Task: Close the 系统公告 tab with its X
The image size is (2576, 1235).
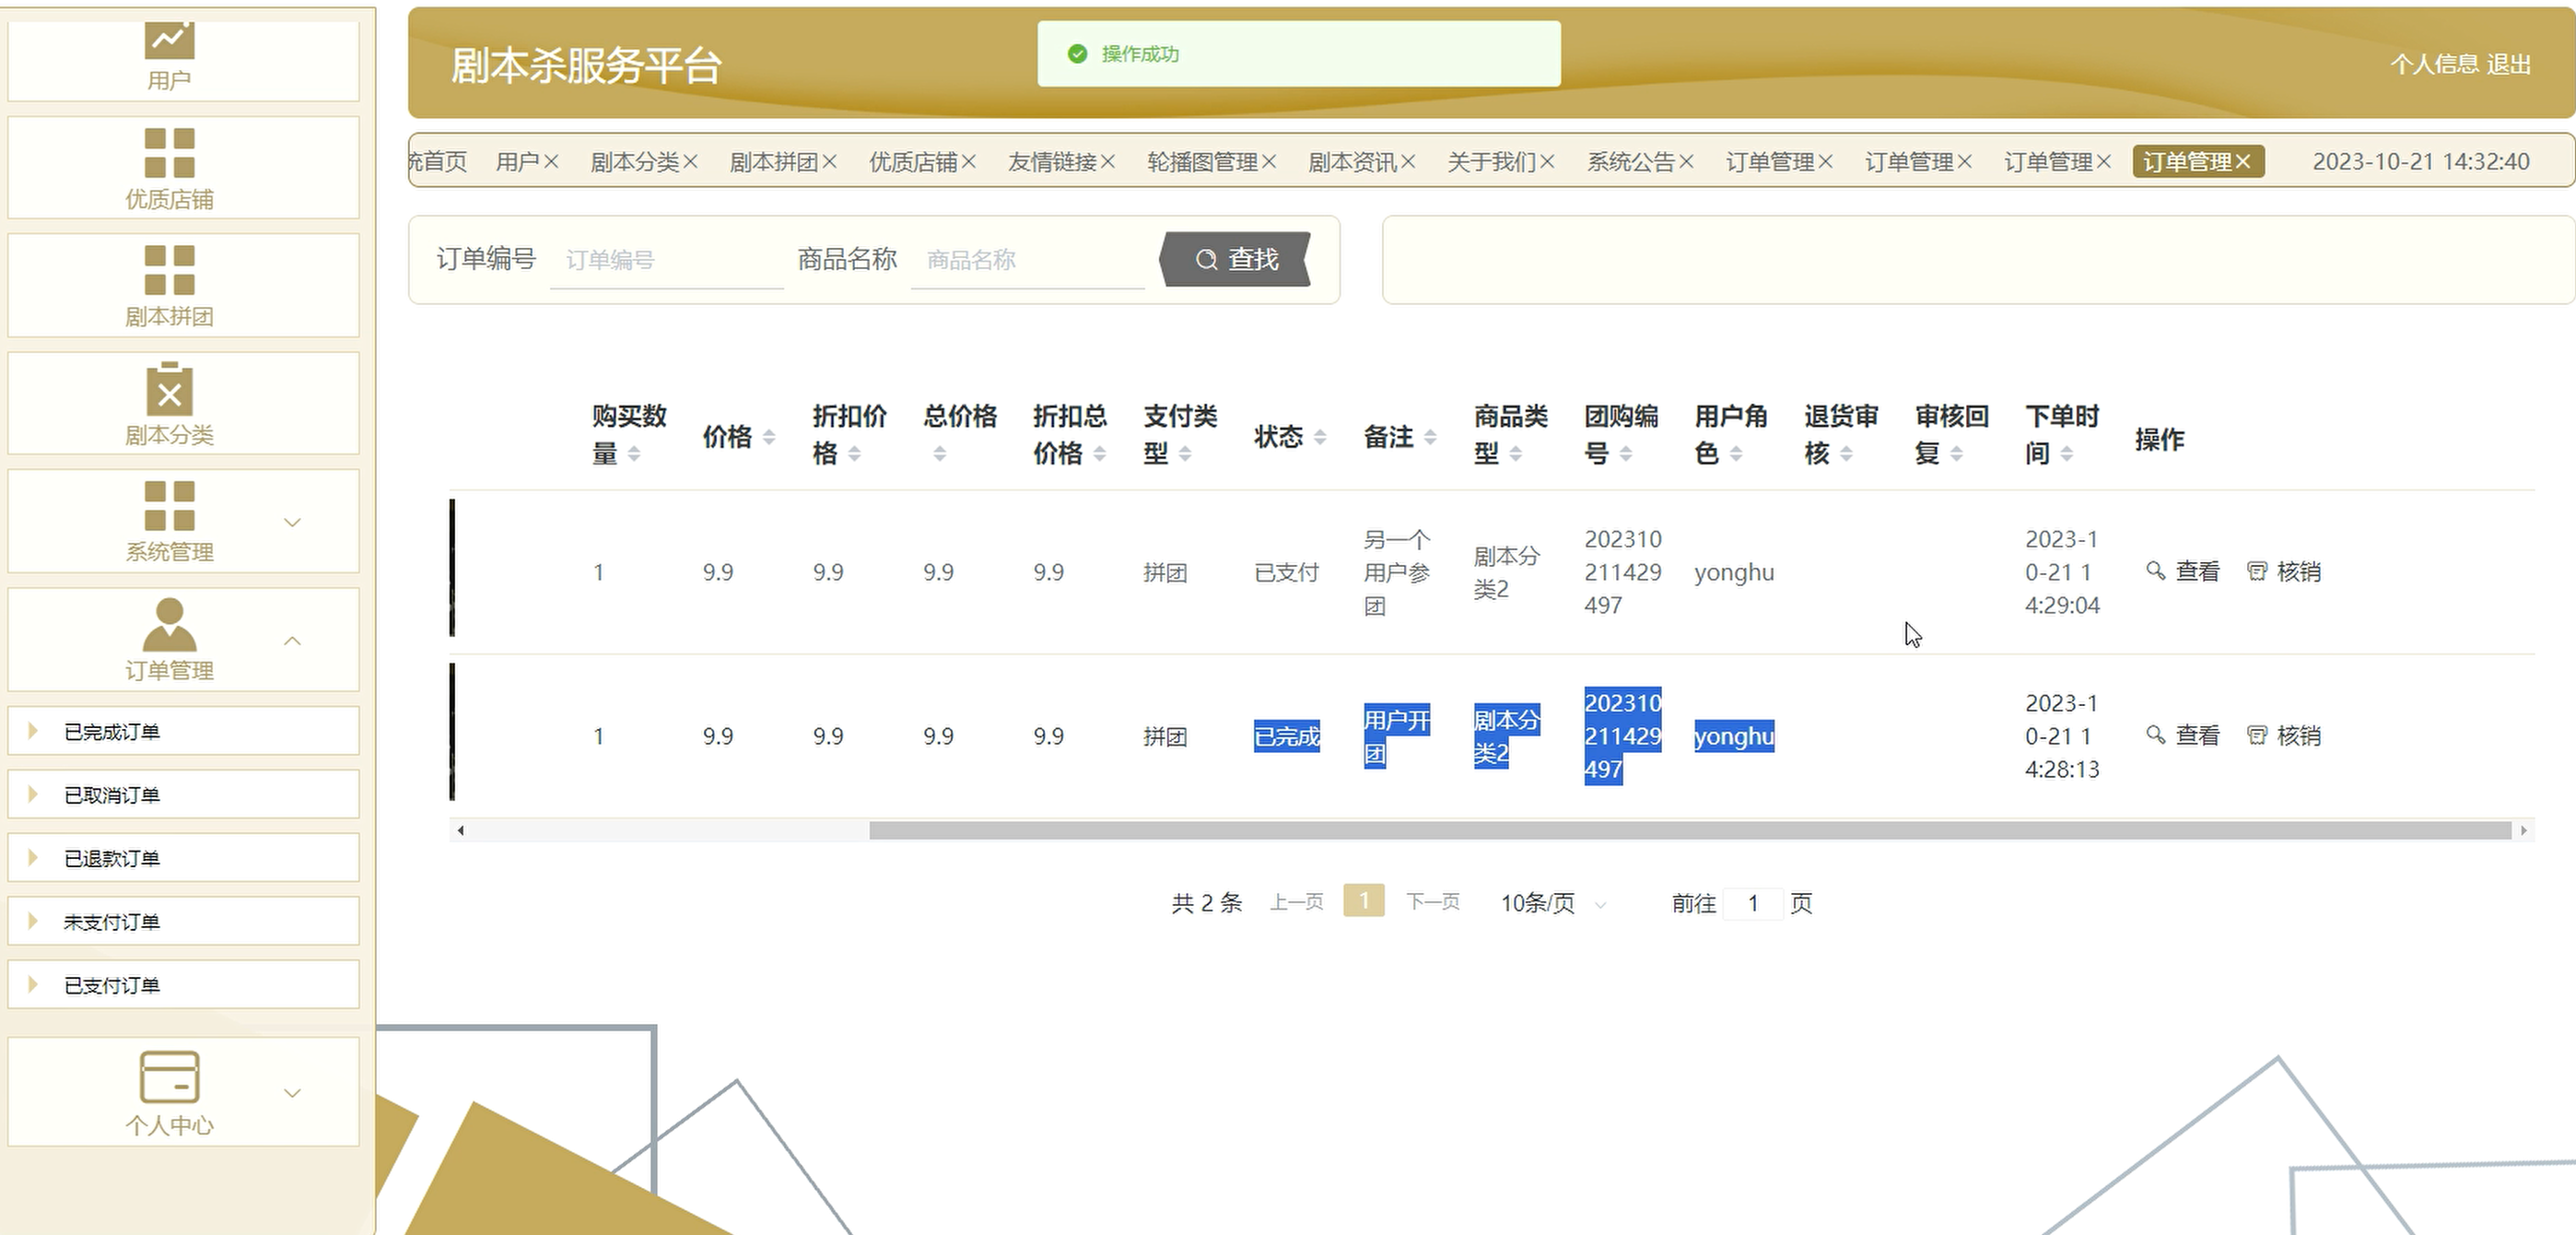Action: [1685, 162]
